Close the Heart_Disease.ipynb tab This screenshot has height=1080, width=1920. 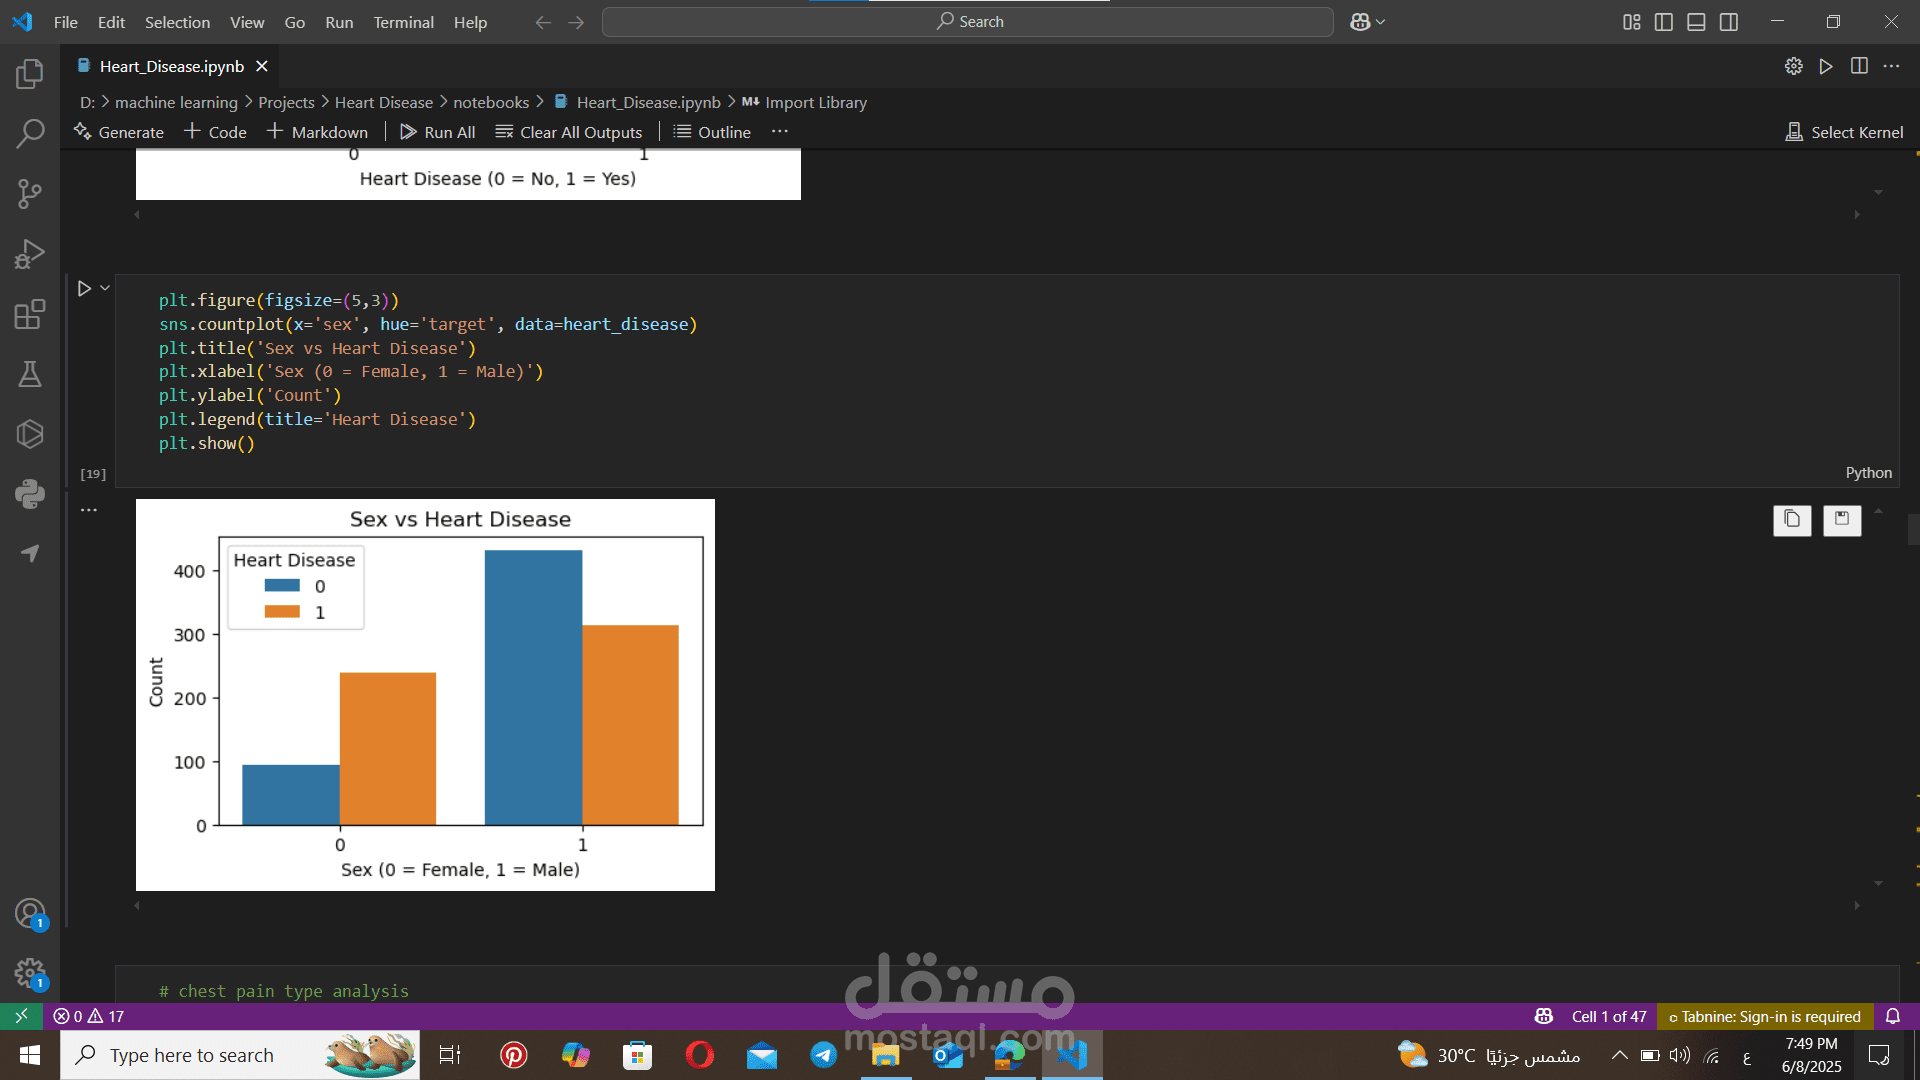pos(262,66)
